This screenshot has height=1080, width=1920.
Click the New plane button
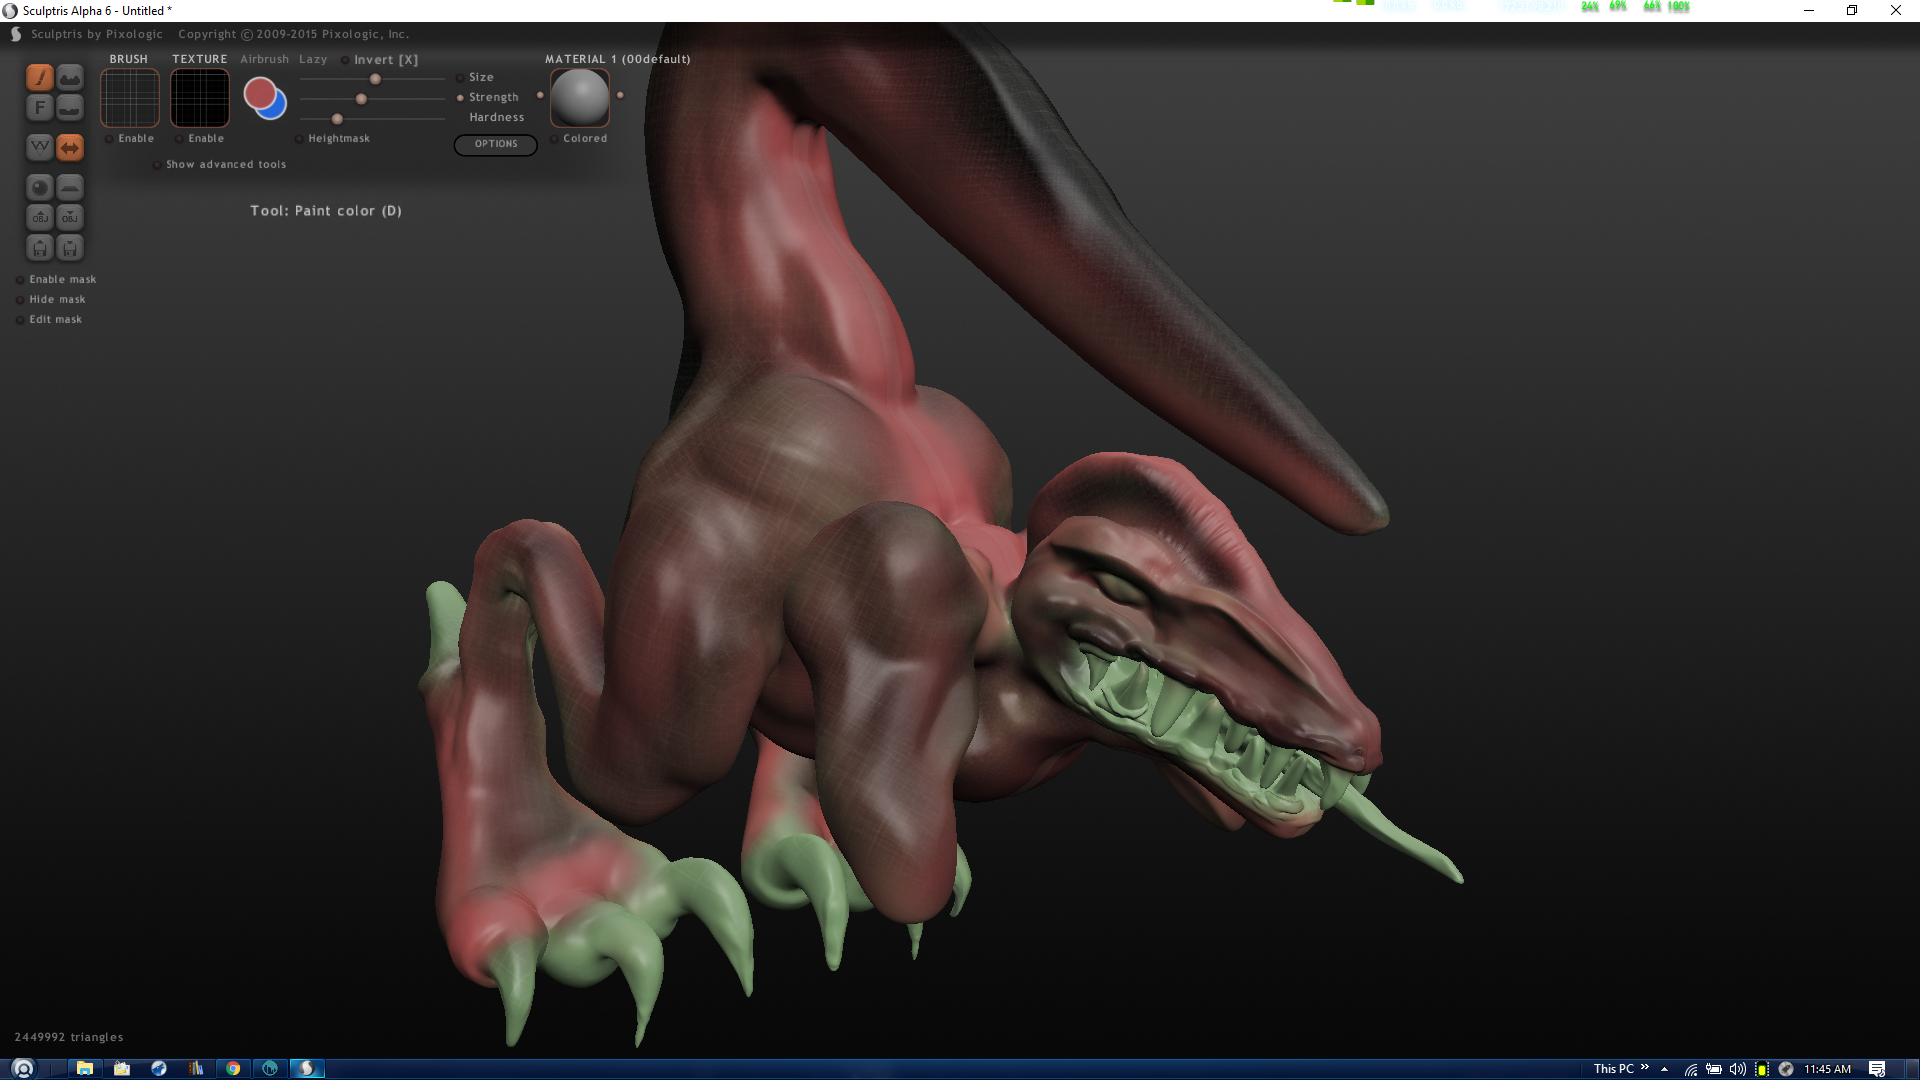coord(70,188)
